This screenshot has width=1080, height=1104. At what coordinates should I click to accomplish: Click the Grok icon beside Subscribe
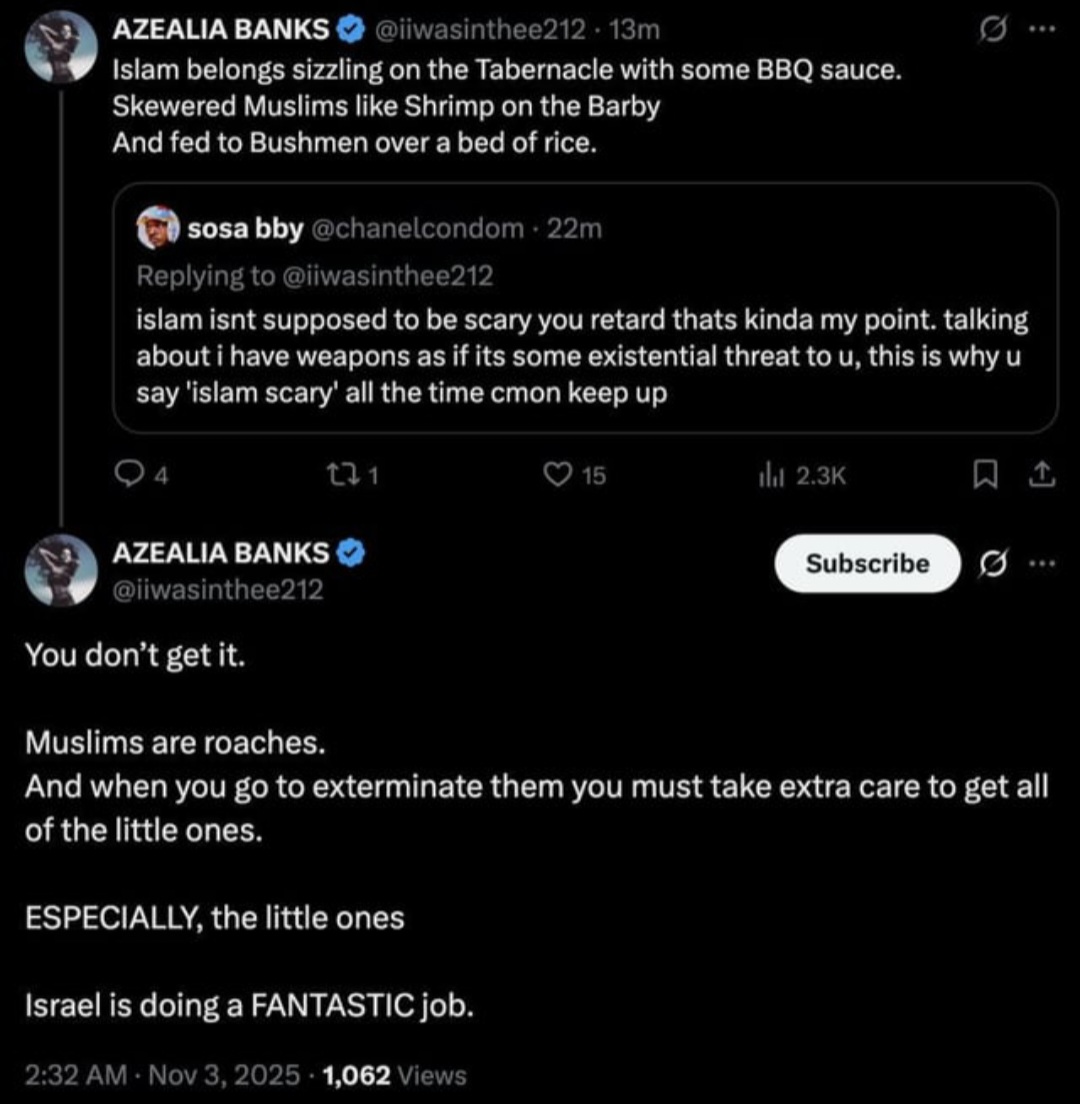point(993,563)
